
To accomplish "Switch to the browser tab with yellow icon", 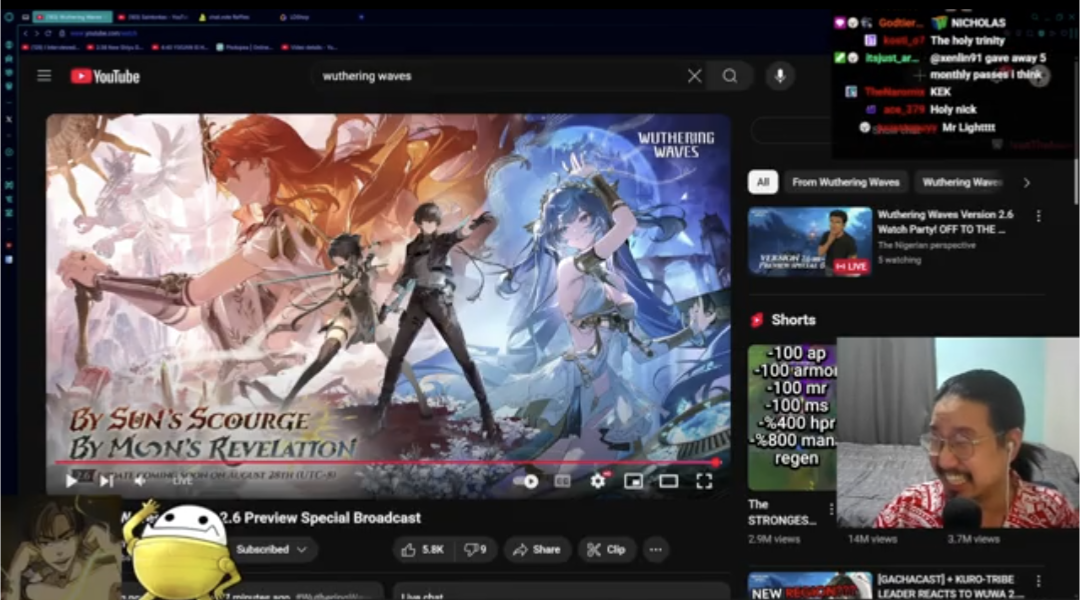I will [227, 17].
